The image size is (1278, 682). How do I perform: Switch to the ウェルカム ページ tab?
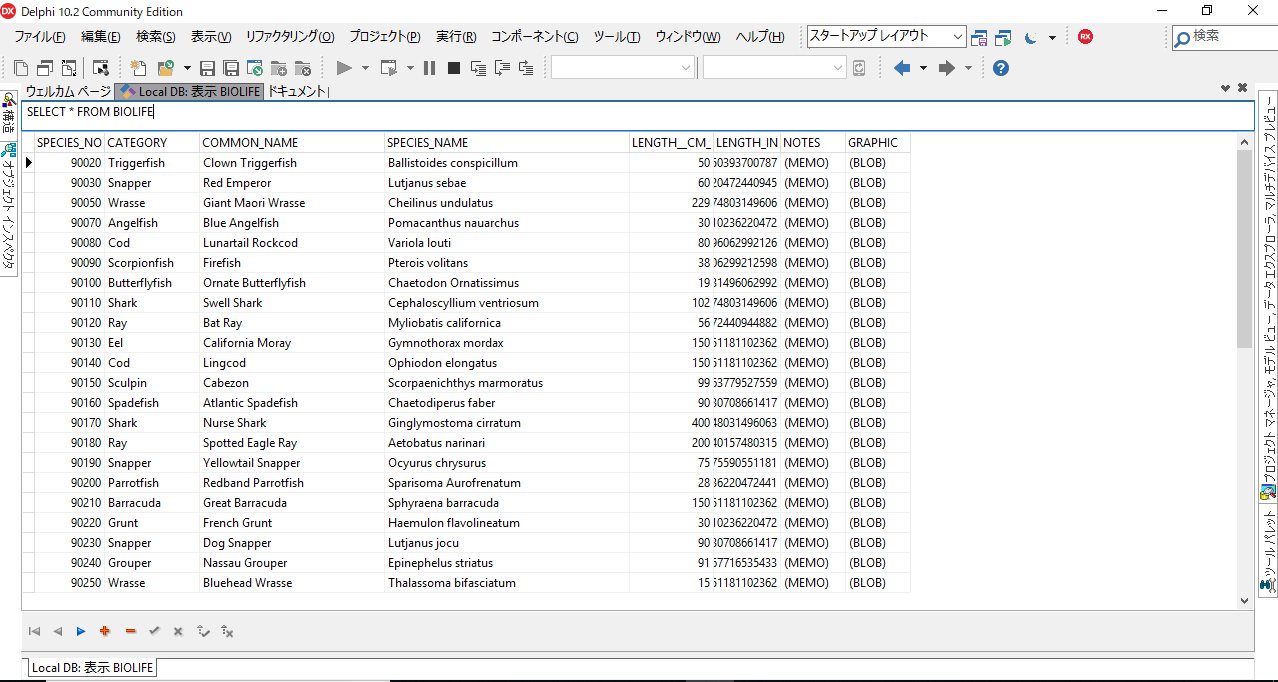(68, 91)
